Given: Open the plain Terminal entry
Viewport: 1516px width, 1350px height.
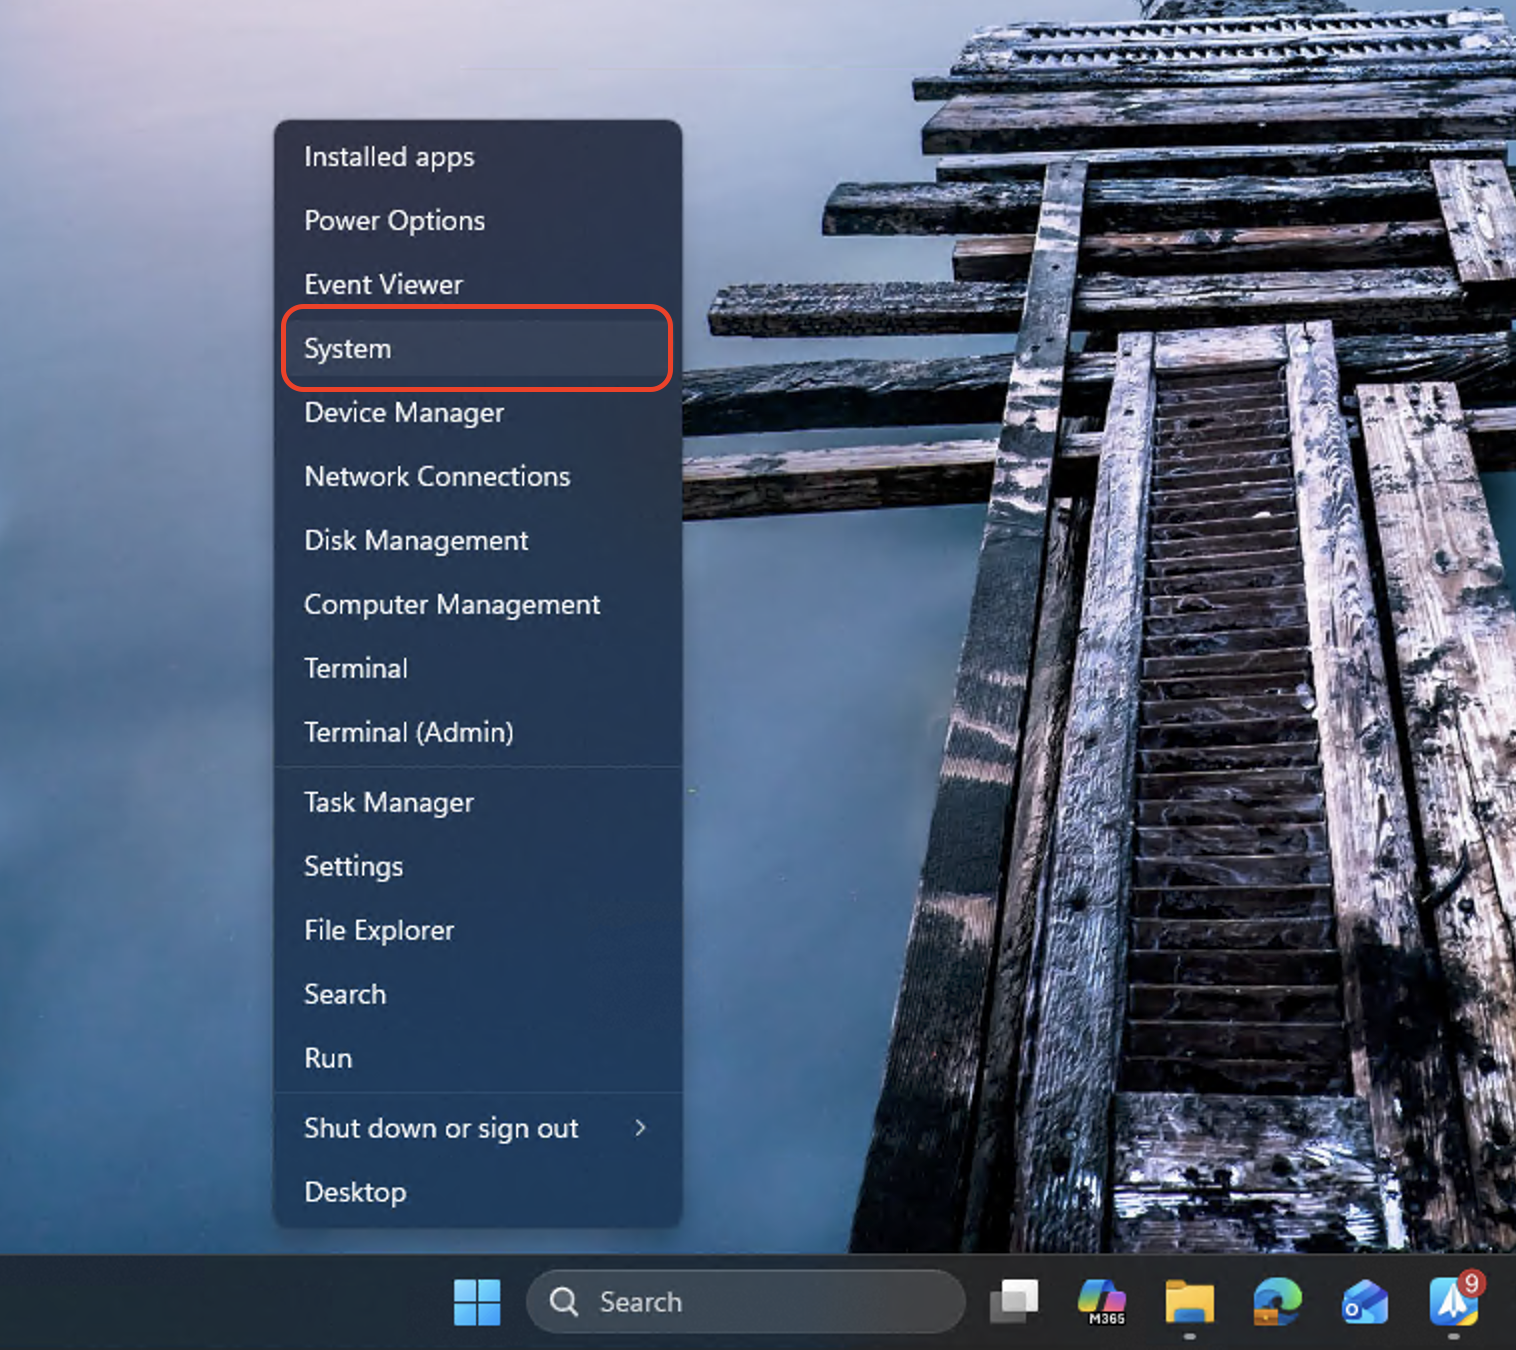Looking at the screenshot, I should pos(478,669).
